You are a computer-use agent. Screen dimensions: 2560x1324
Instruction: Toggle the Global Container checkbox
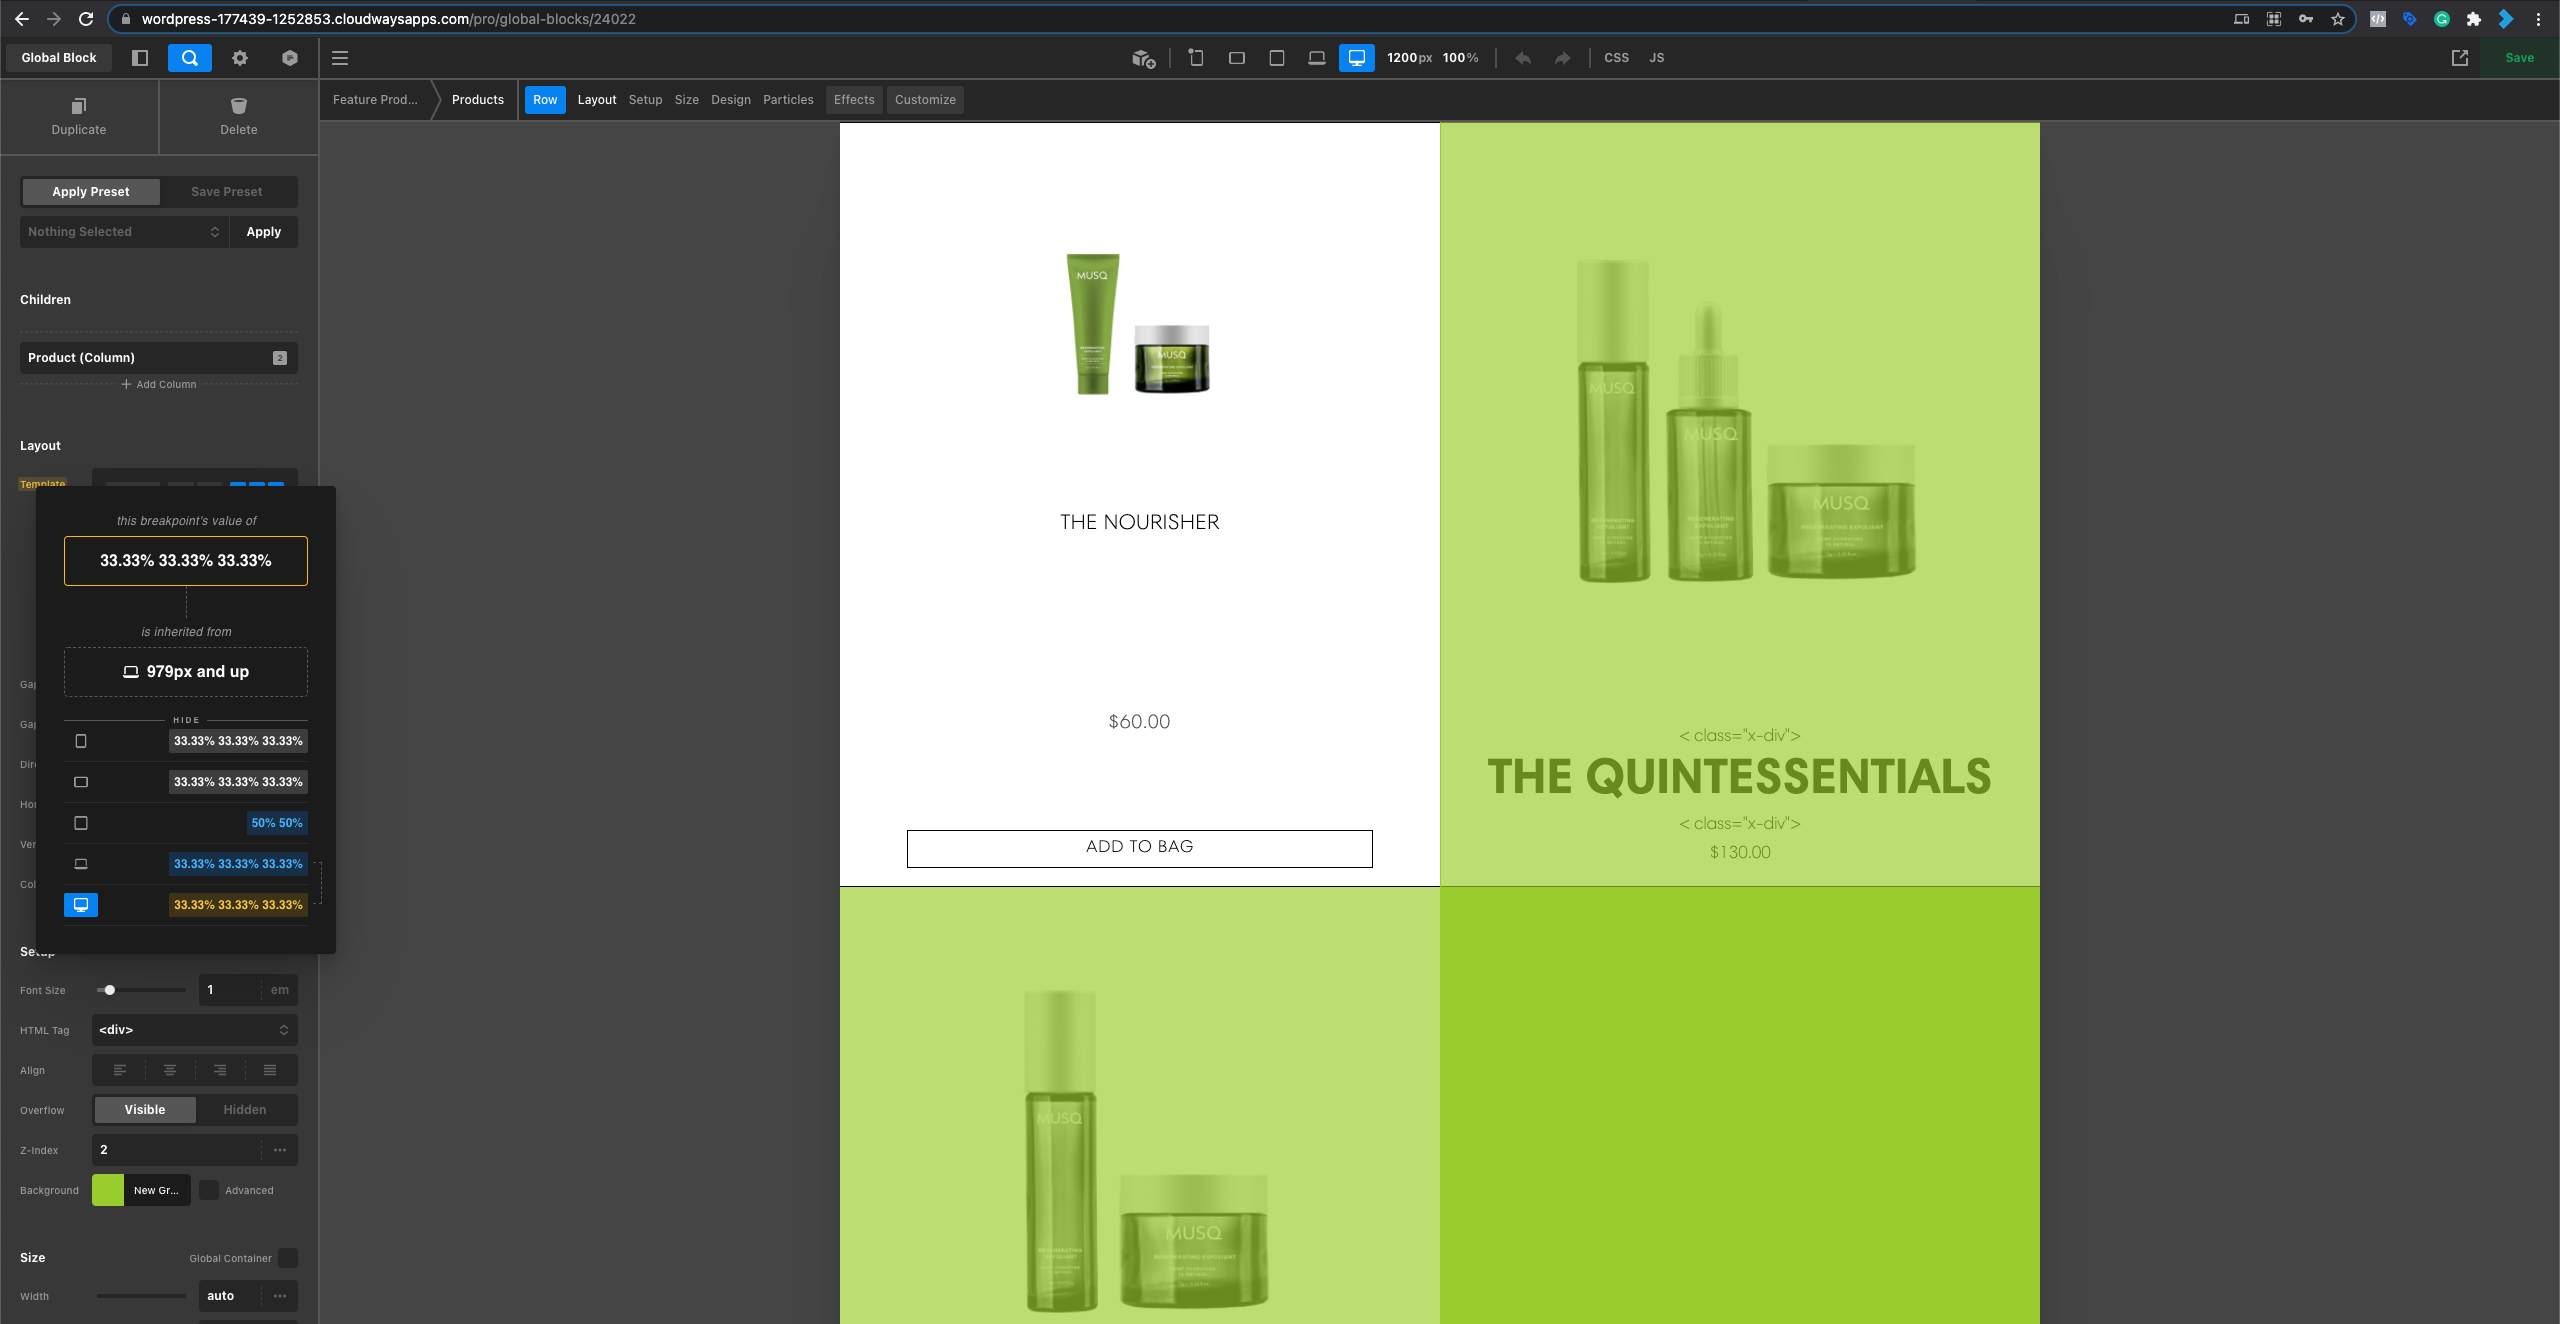[x=288, y=1258]
